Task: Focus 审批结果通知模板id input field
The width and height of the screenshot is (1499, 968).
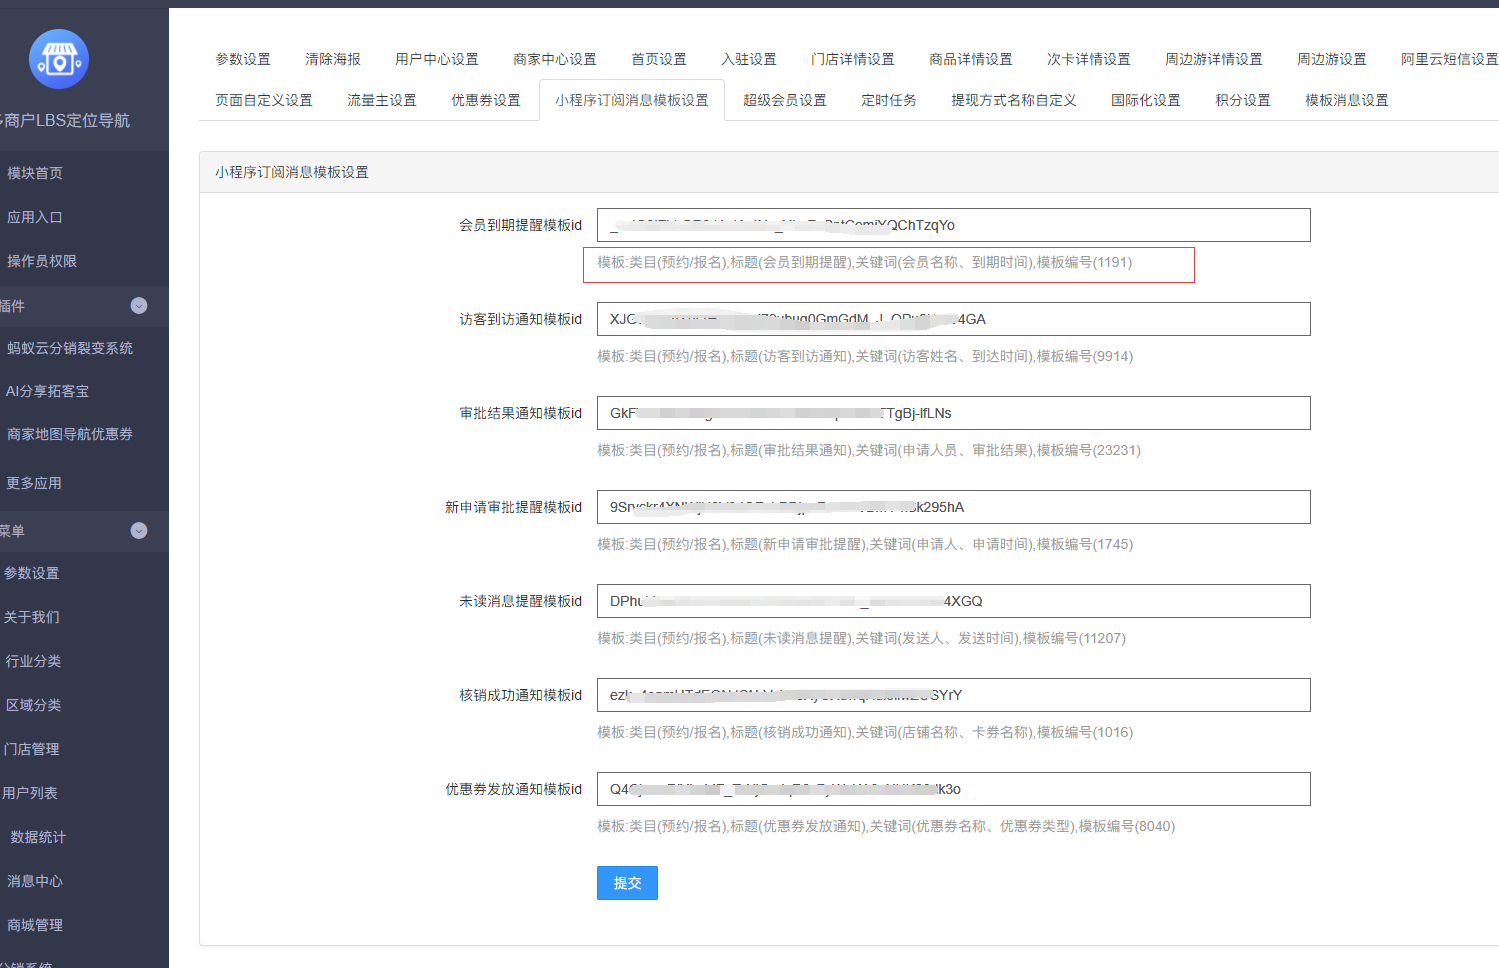Action: tap(954, 413)
